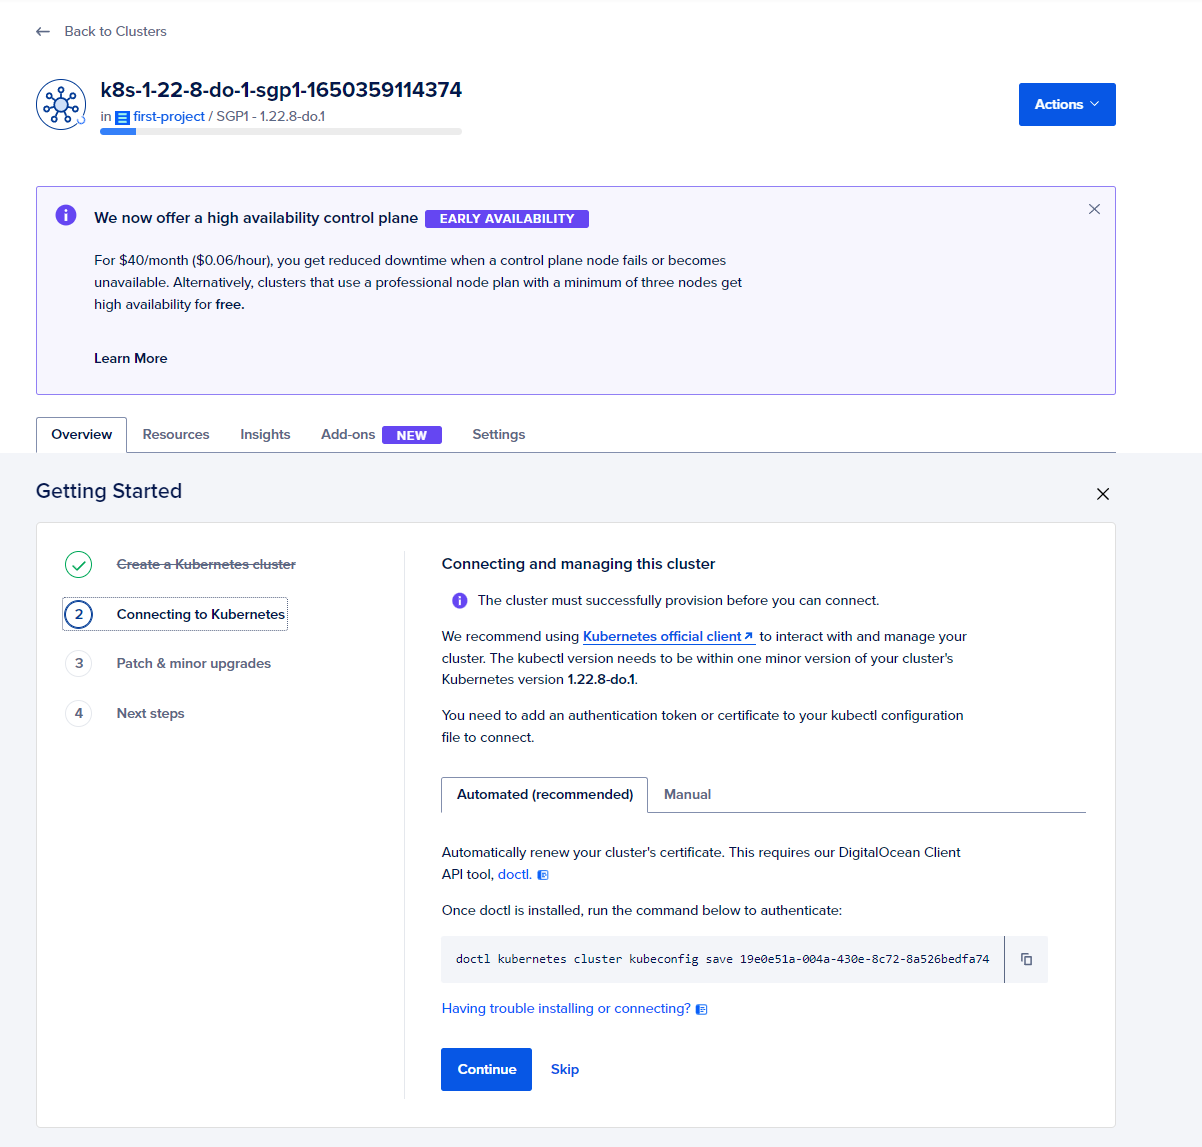Click the step 4 circle icon
1202x1147 pixels.
[x=79, y=714]
